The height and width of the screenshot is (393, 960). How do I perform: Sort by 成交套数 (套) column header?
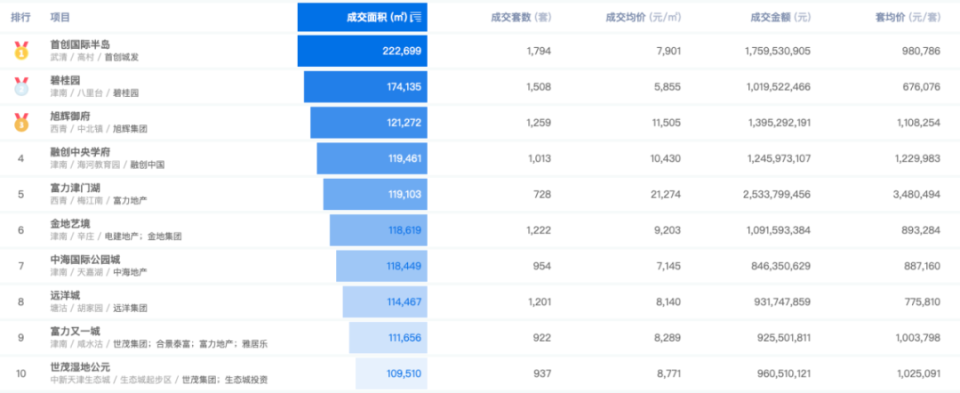click(x=521, y=17)
